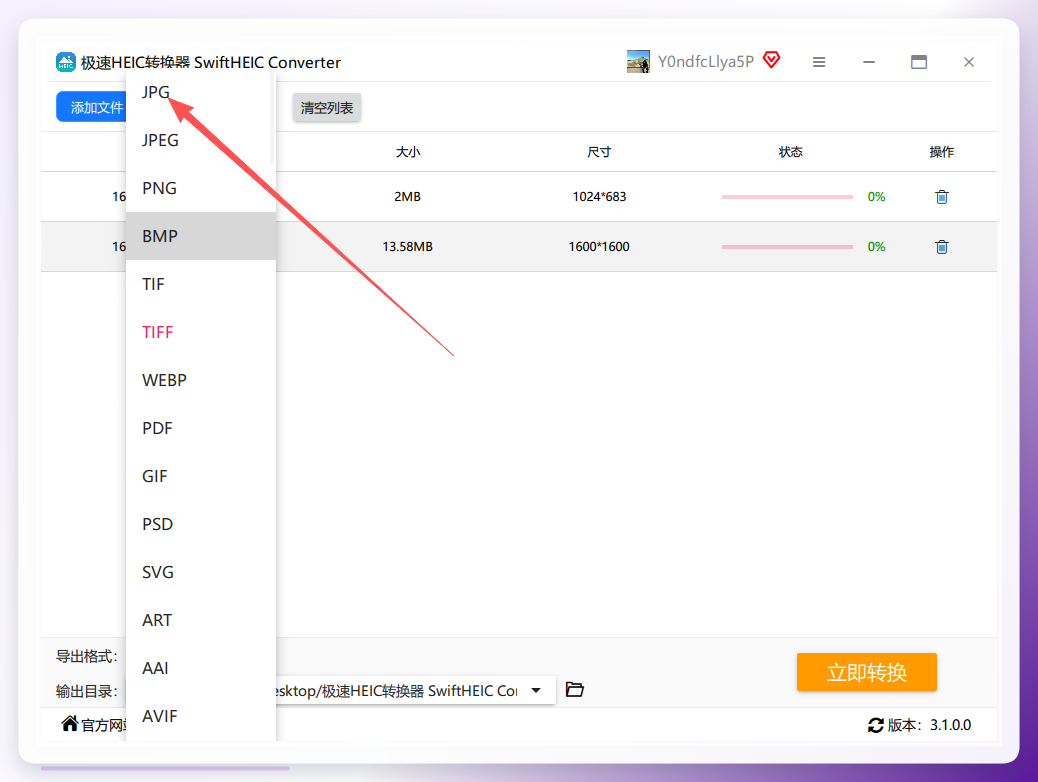Pick BMP in the format dropdown
This screenshot has width=1038, height=782.
pos(201,236)
